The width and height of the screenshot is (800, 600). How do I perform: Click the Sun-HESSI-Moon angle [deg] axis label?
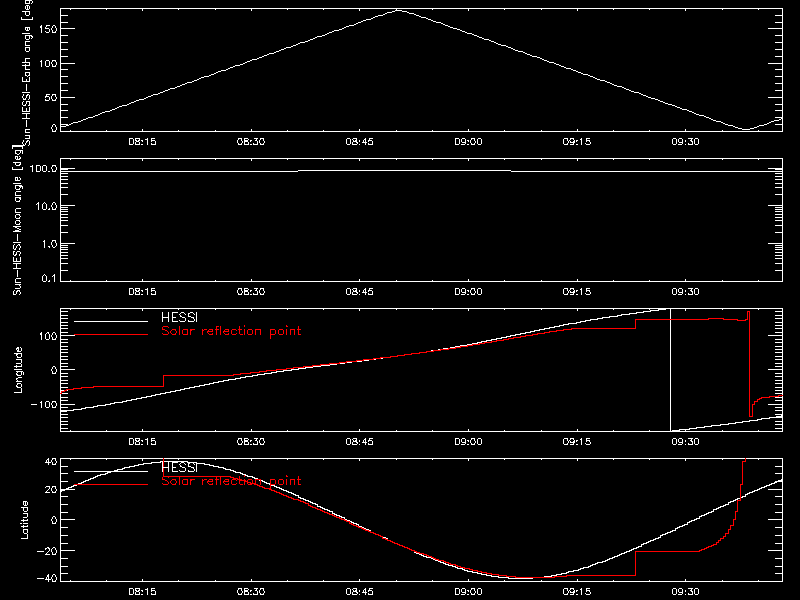[x=17, y=220]
